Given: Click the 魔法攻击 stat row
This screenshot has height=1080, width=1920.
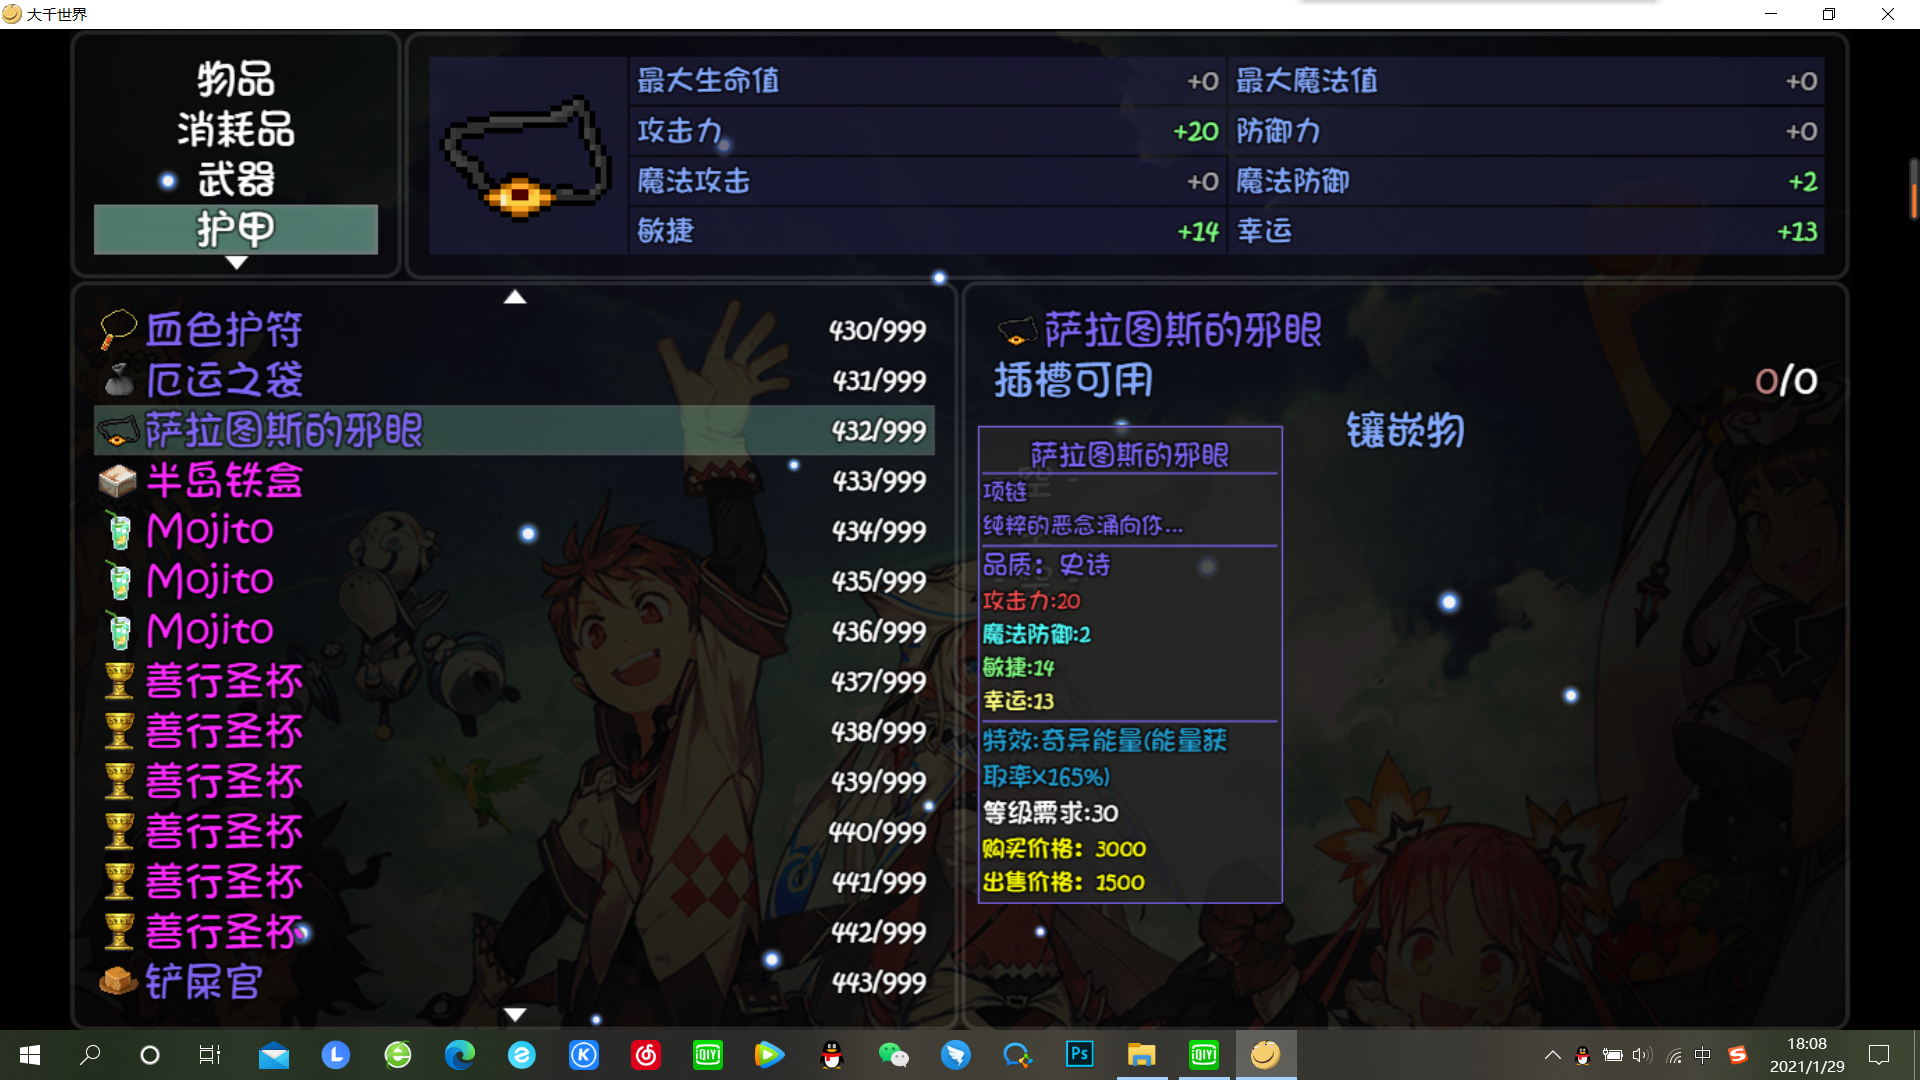Looking at the screenshot, I should point(928,181).
